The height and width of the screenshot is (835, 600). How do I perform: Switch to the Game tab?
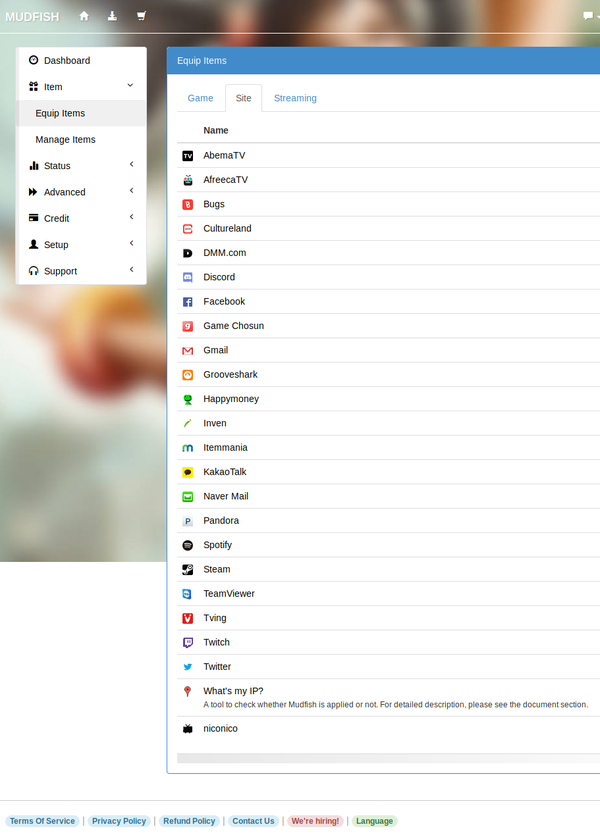click(x=200, y=99)
